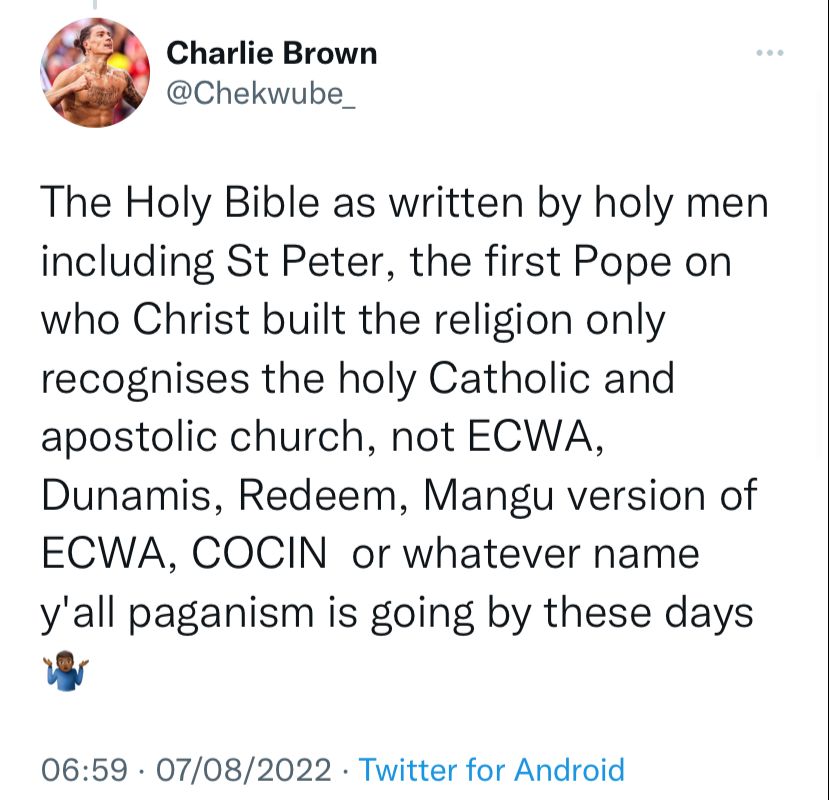Click the 06:59 timestamp
Image resolution: width=829 pixels, height=800 pixels.
(x=85, y=770)
